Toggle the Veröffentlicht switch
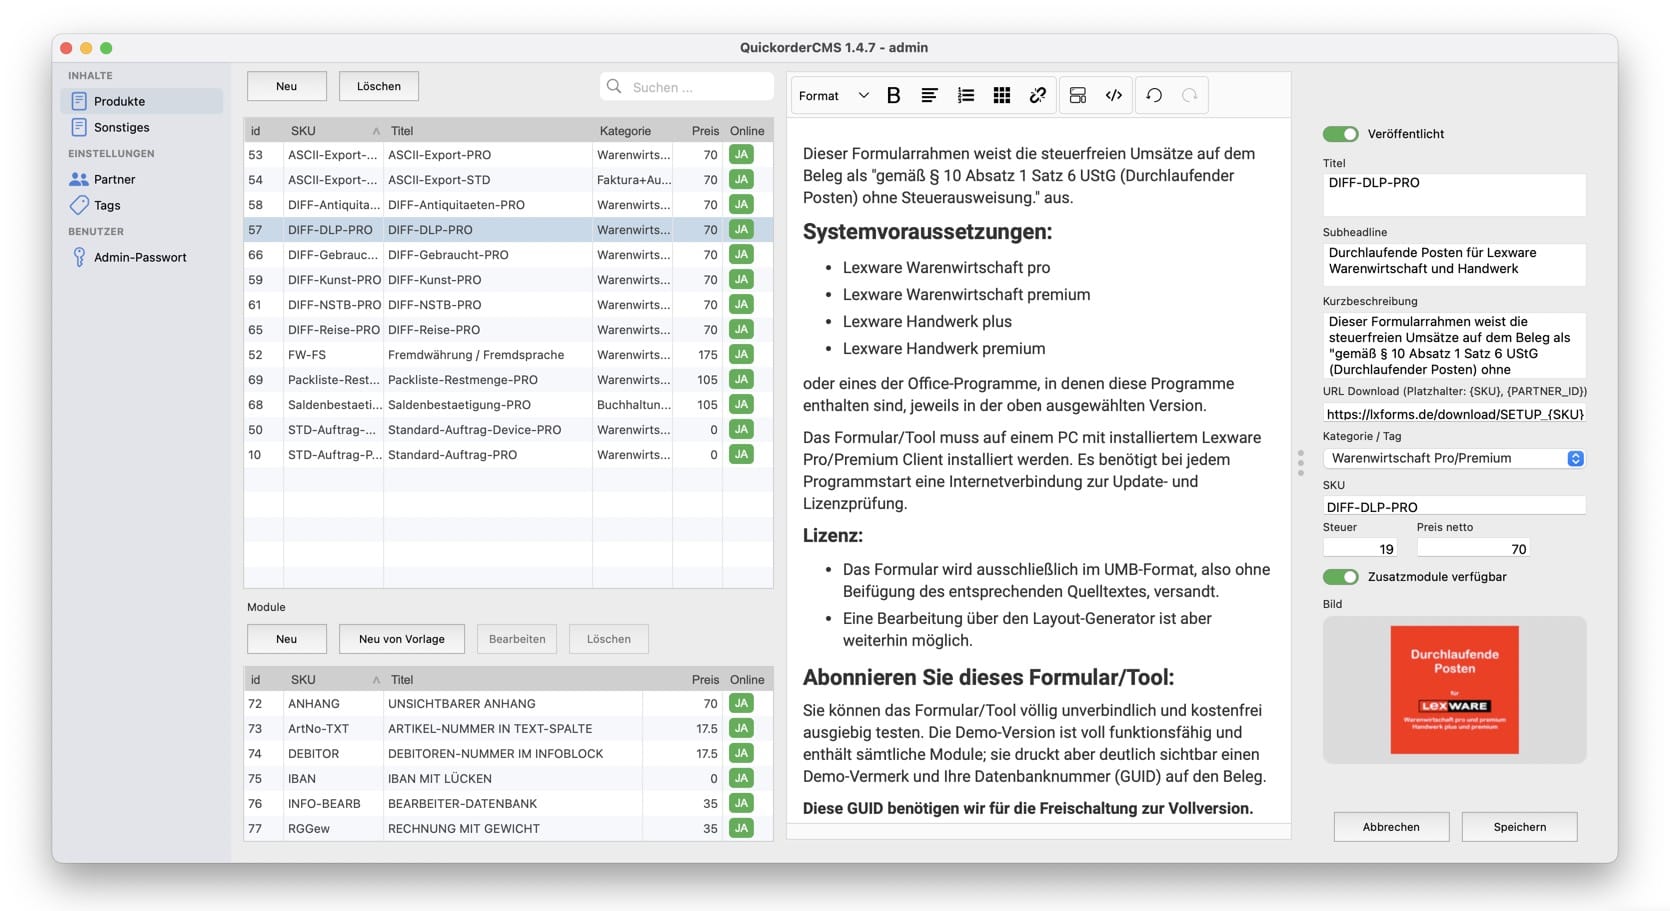The image size is (1670, 911). tap(1340, 134)
